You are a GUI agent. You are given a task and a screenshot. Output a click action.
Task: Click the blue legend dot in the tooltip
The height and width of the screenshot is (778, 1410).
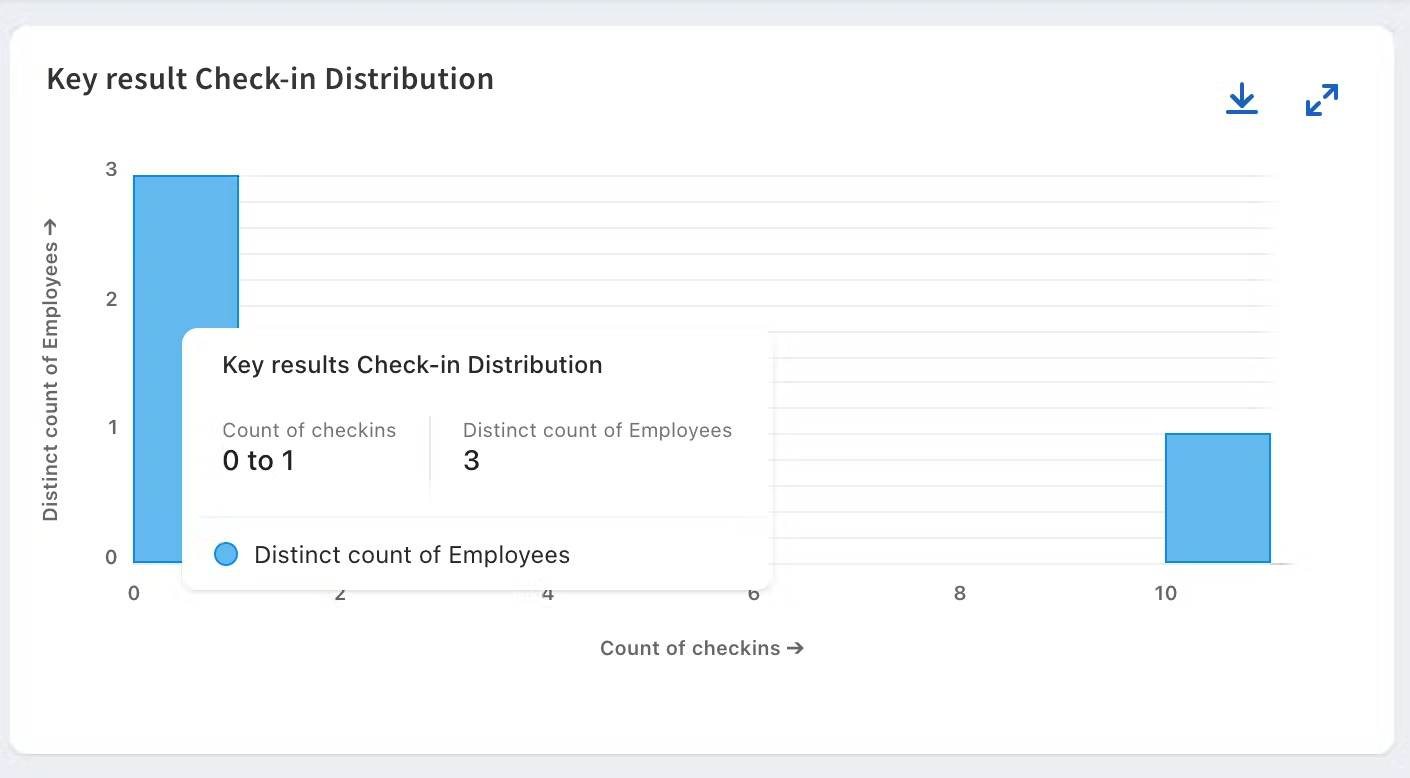pyautogui.click(x=227, y=555)
